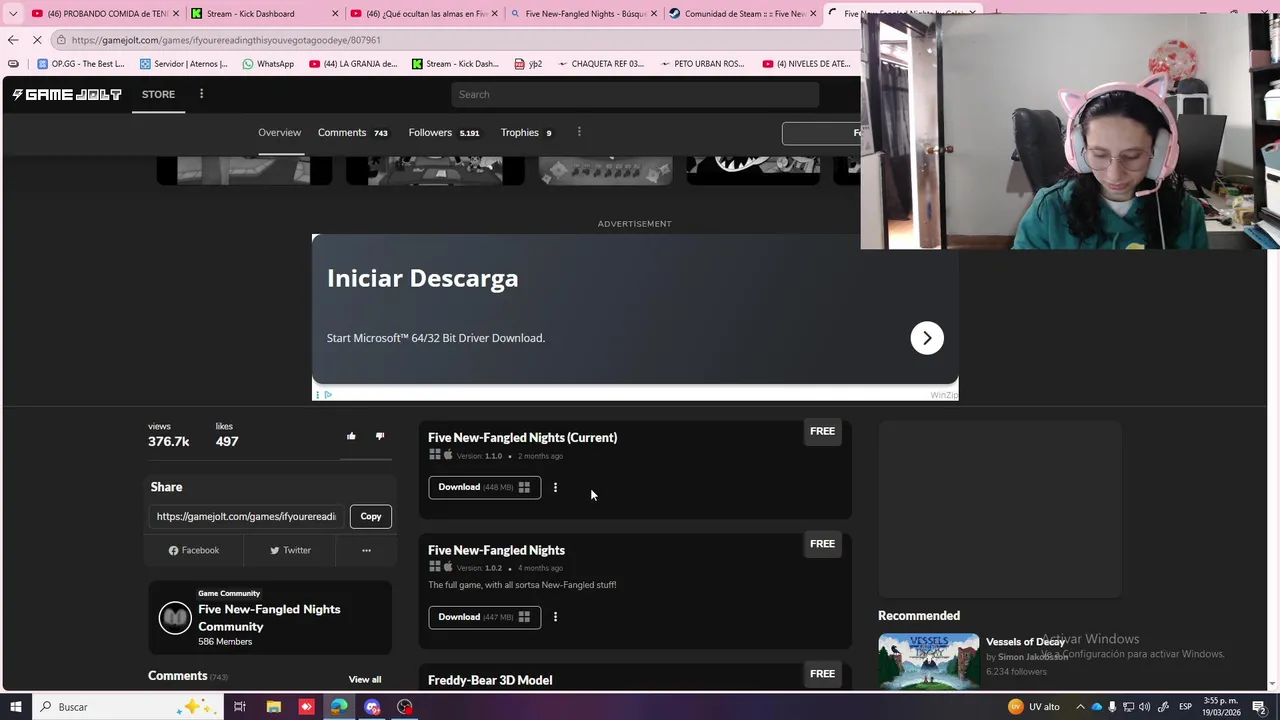Show hidden system tray icons
Screen dimensions: 1280x720
point(1080,707)
